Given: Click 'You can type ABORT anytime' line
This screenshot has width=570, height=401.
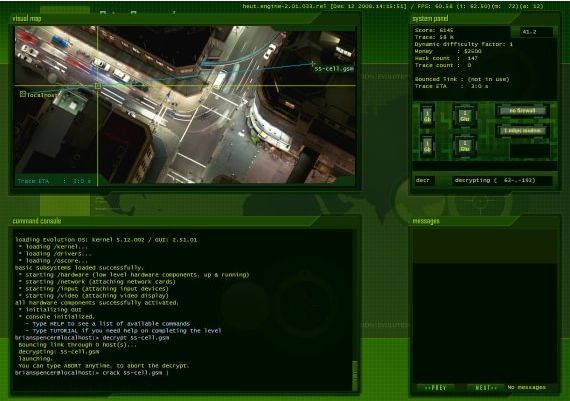Looking at the screenshot, I should point(104,366).
